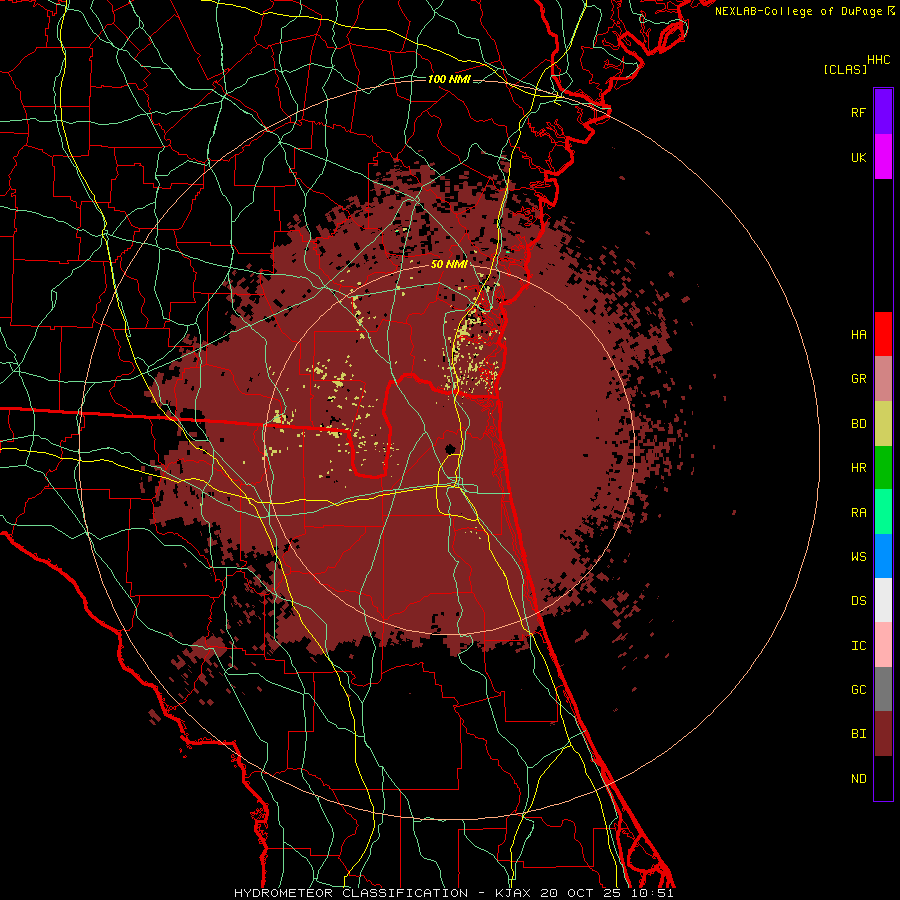Click the RA light-green legend swatch
This screenshot has height=900, width=900.
coord(883,512)
